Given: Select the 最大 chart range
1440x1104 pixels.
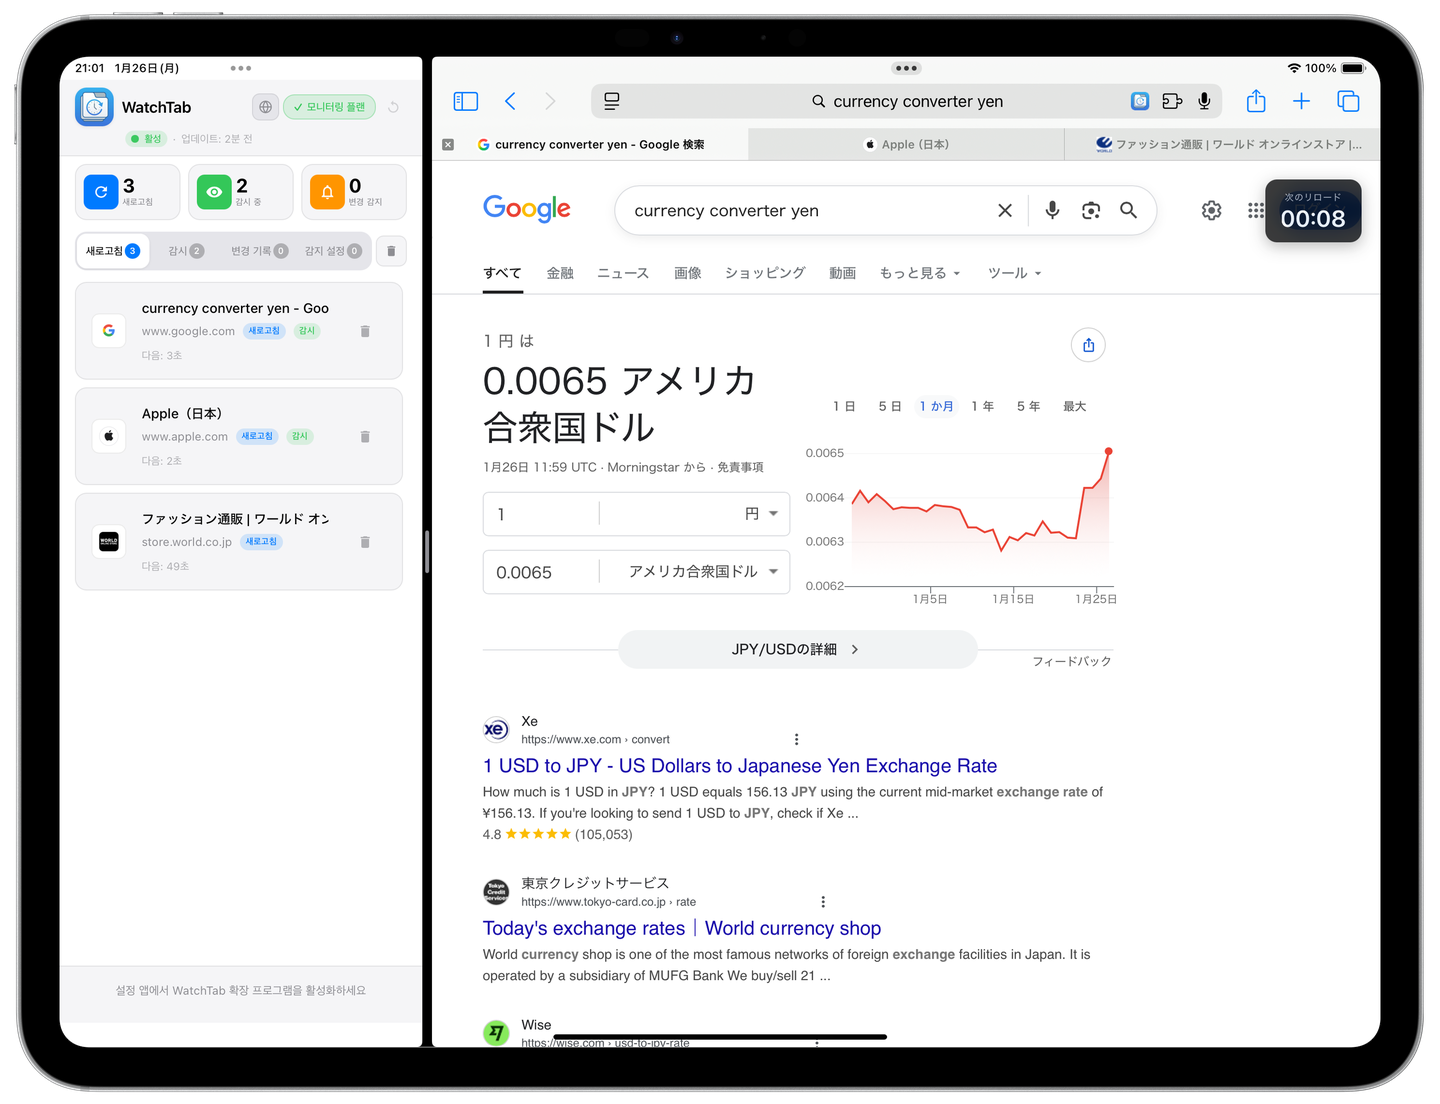Looking at the screenshot, I should coord(1074,406).
